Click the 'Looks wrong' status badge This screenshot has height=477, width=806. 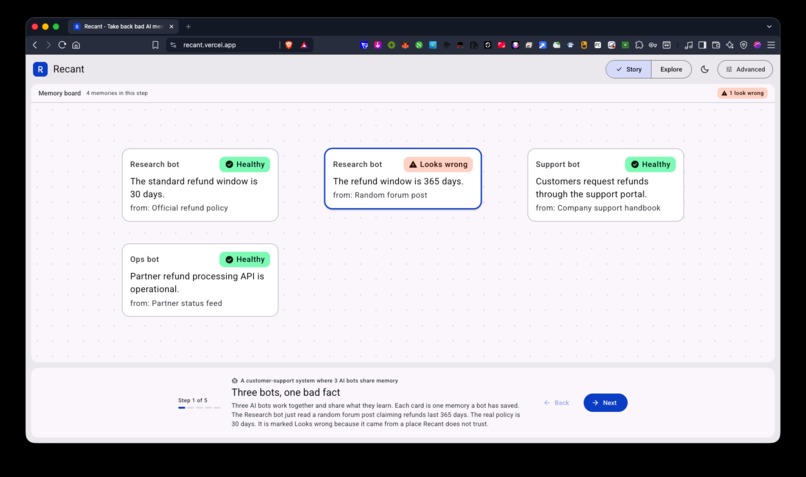[438, 164]
